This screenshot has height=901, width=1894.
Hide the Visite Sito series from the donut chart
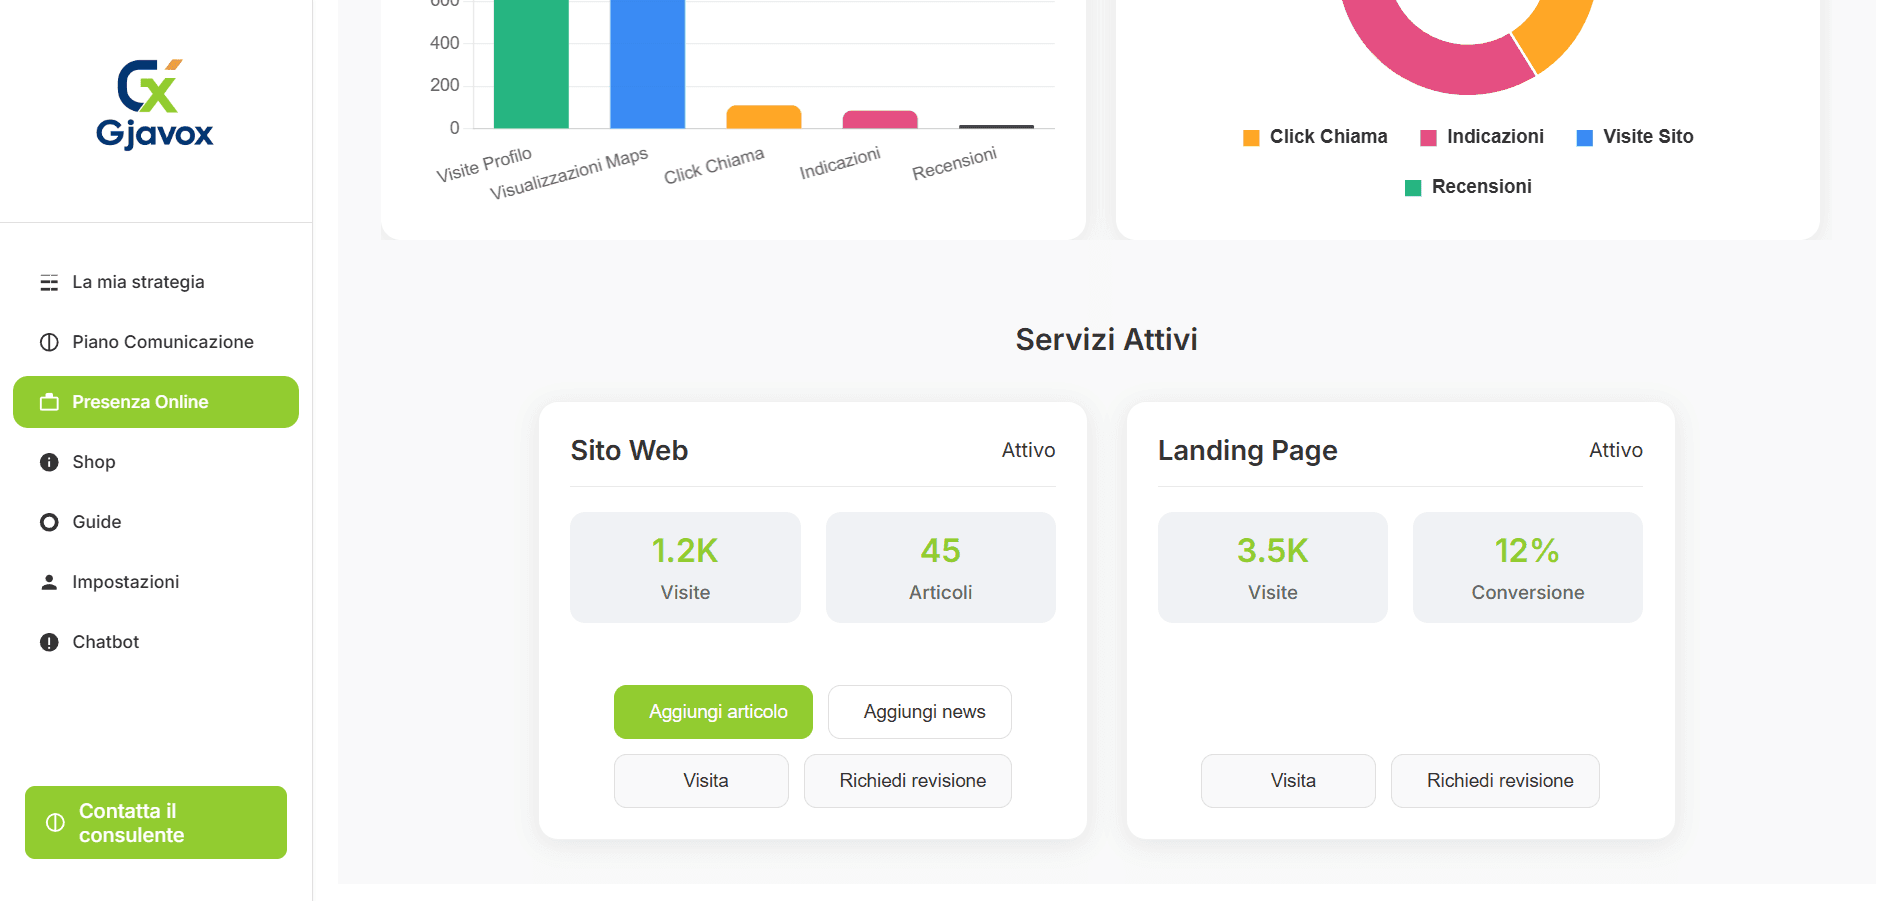[x=1634, y=136]
